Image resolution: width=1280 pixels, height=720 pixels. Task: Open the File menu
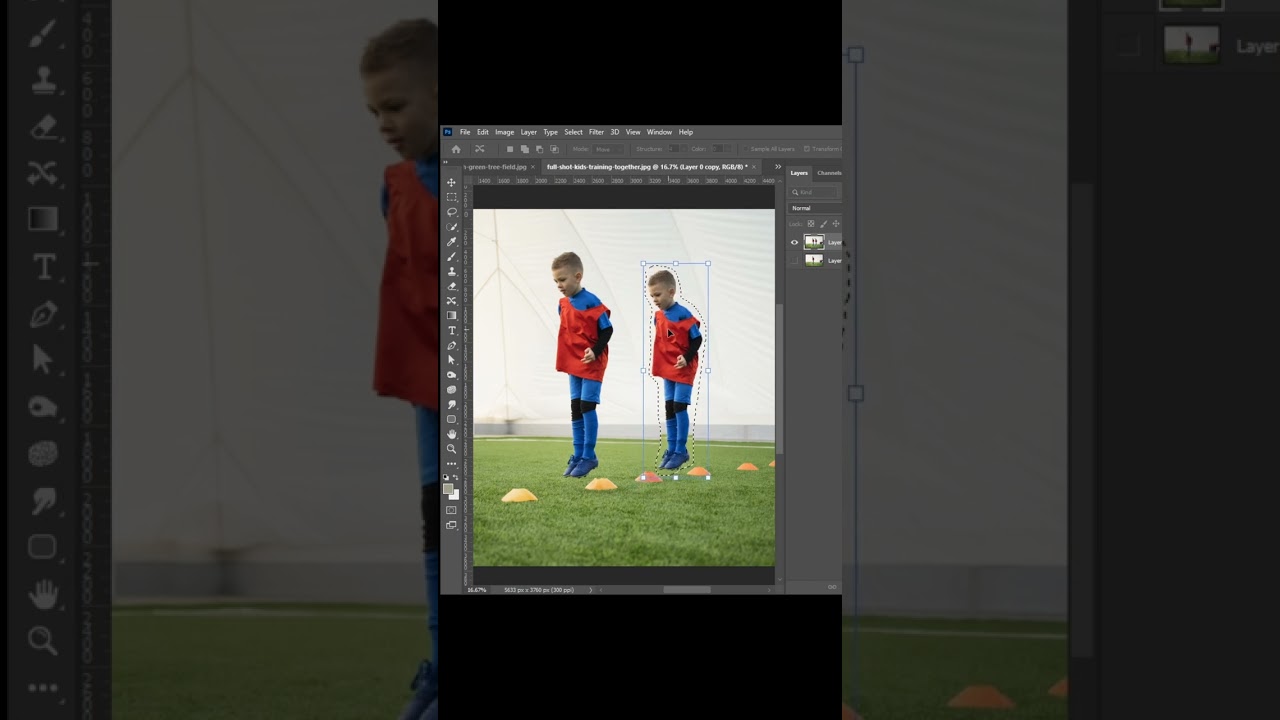click(x=465, y=132)
